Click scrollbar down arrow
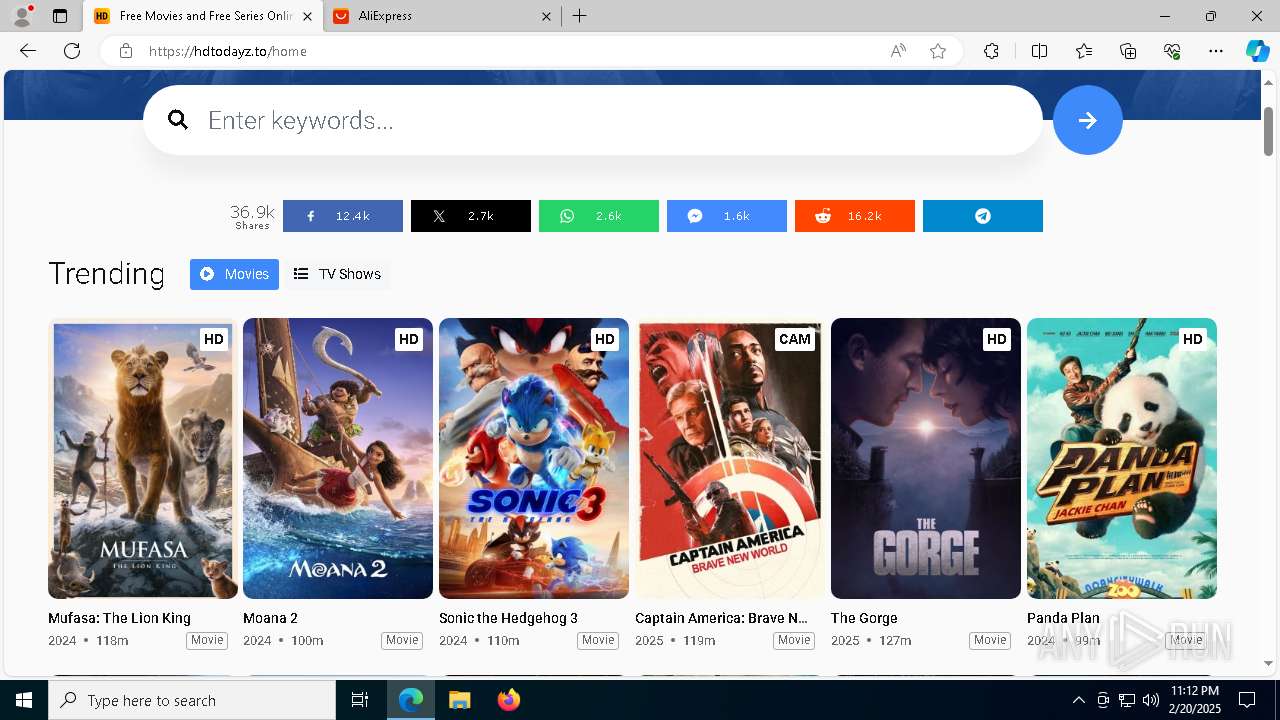1280x720 pixels. click(x=1268, y=663)
